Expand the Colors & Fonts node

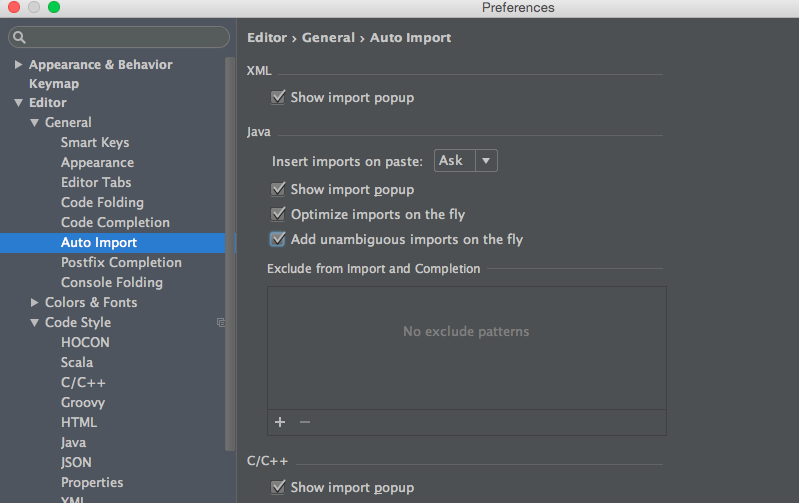click(x=35, y=302)
